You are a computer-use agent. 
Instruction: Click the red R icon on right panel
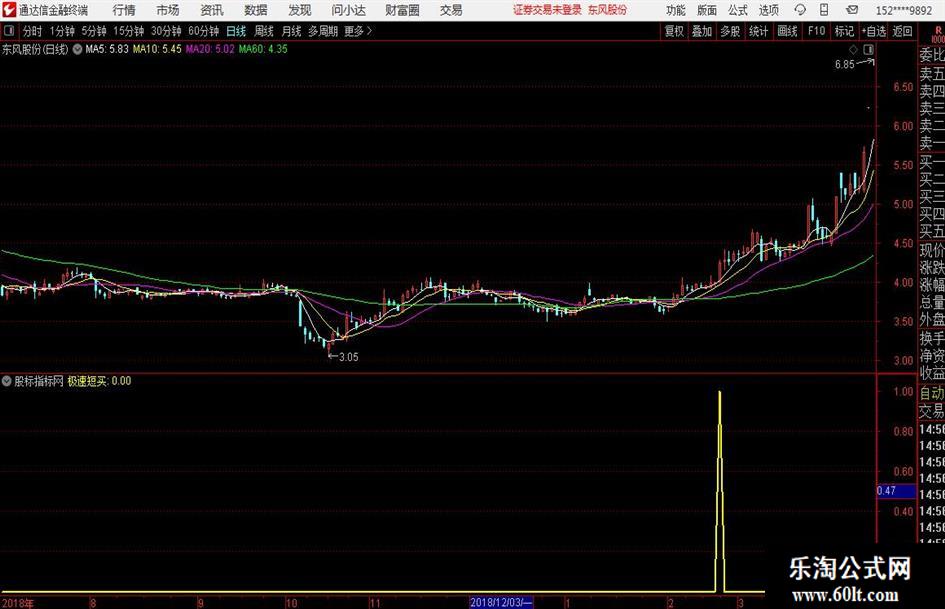(x=937, y=30)
